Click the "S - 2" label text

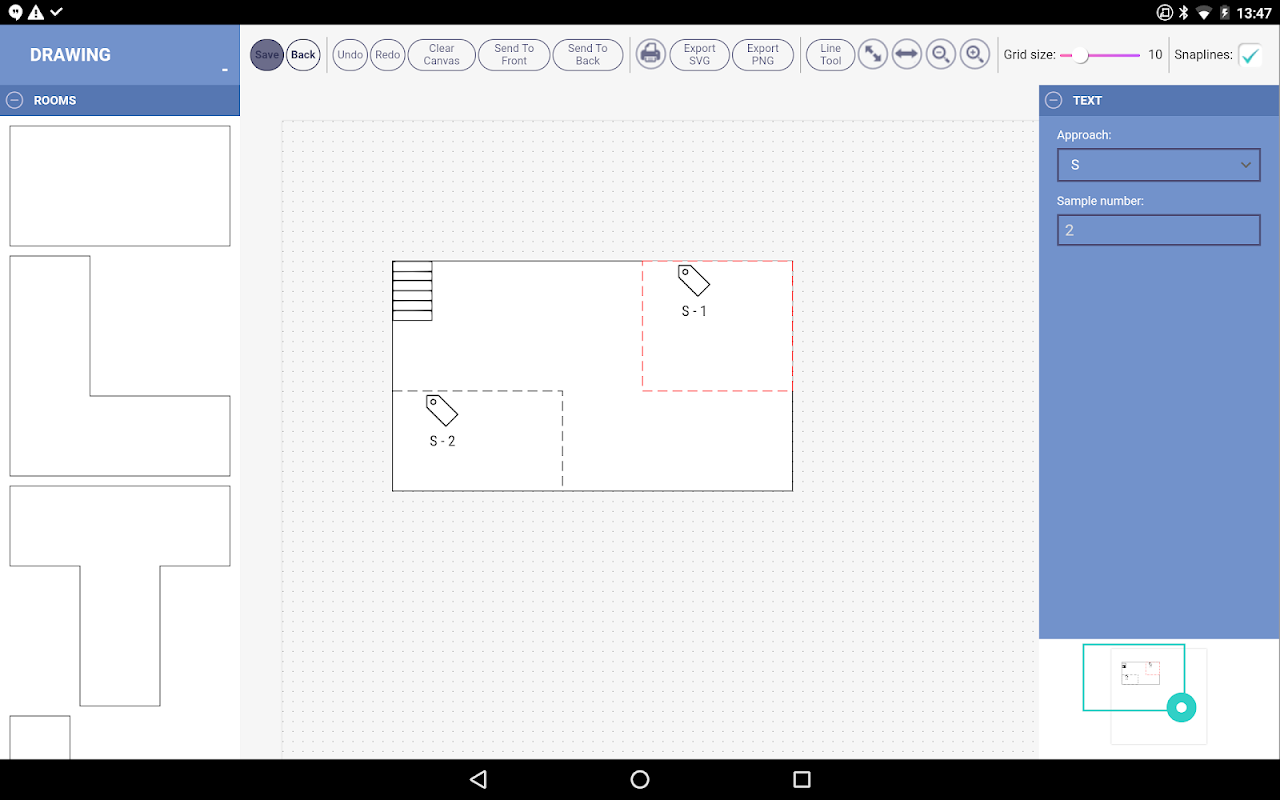point(442,441)
